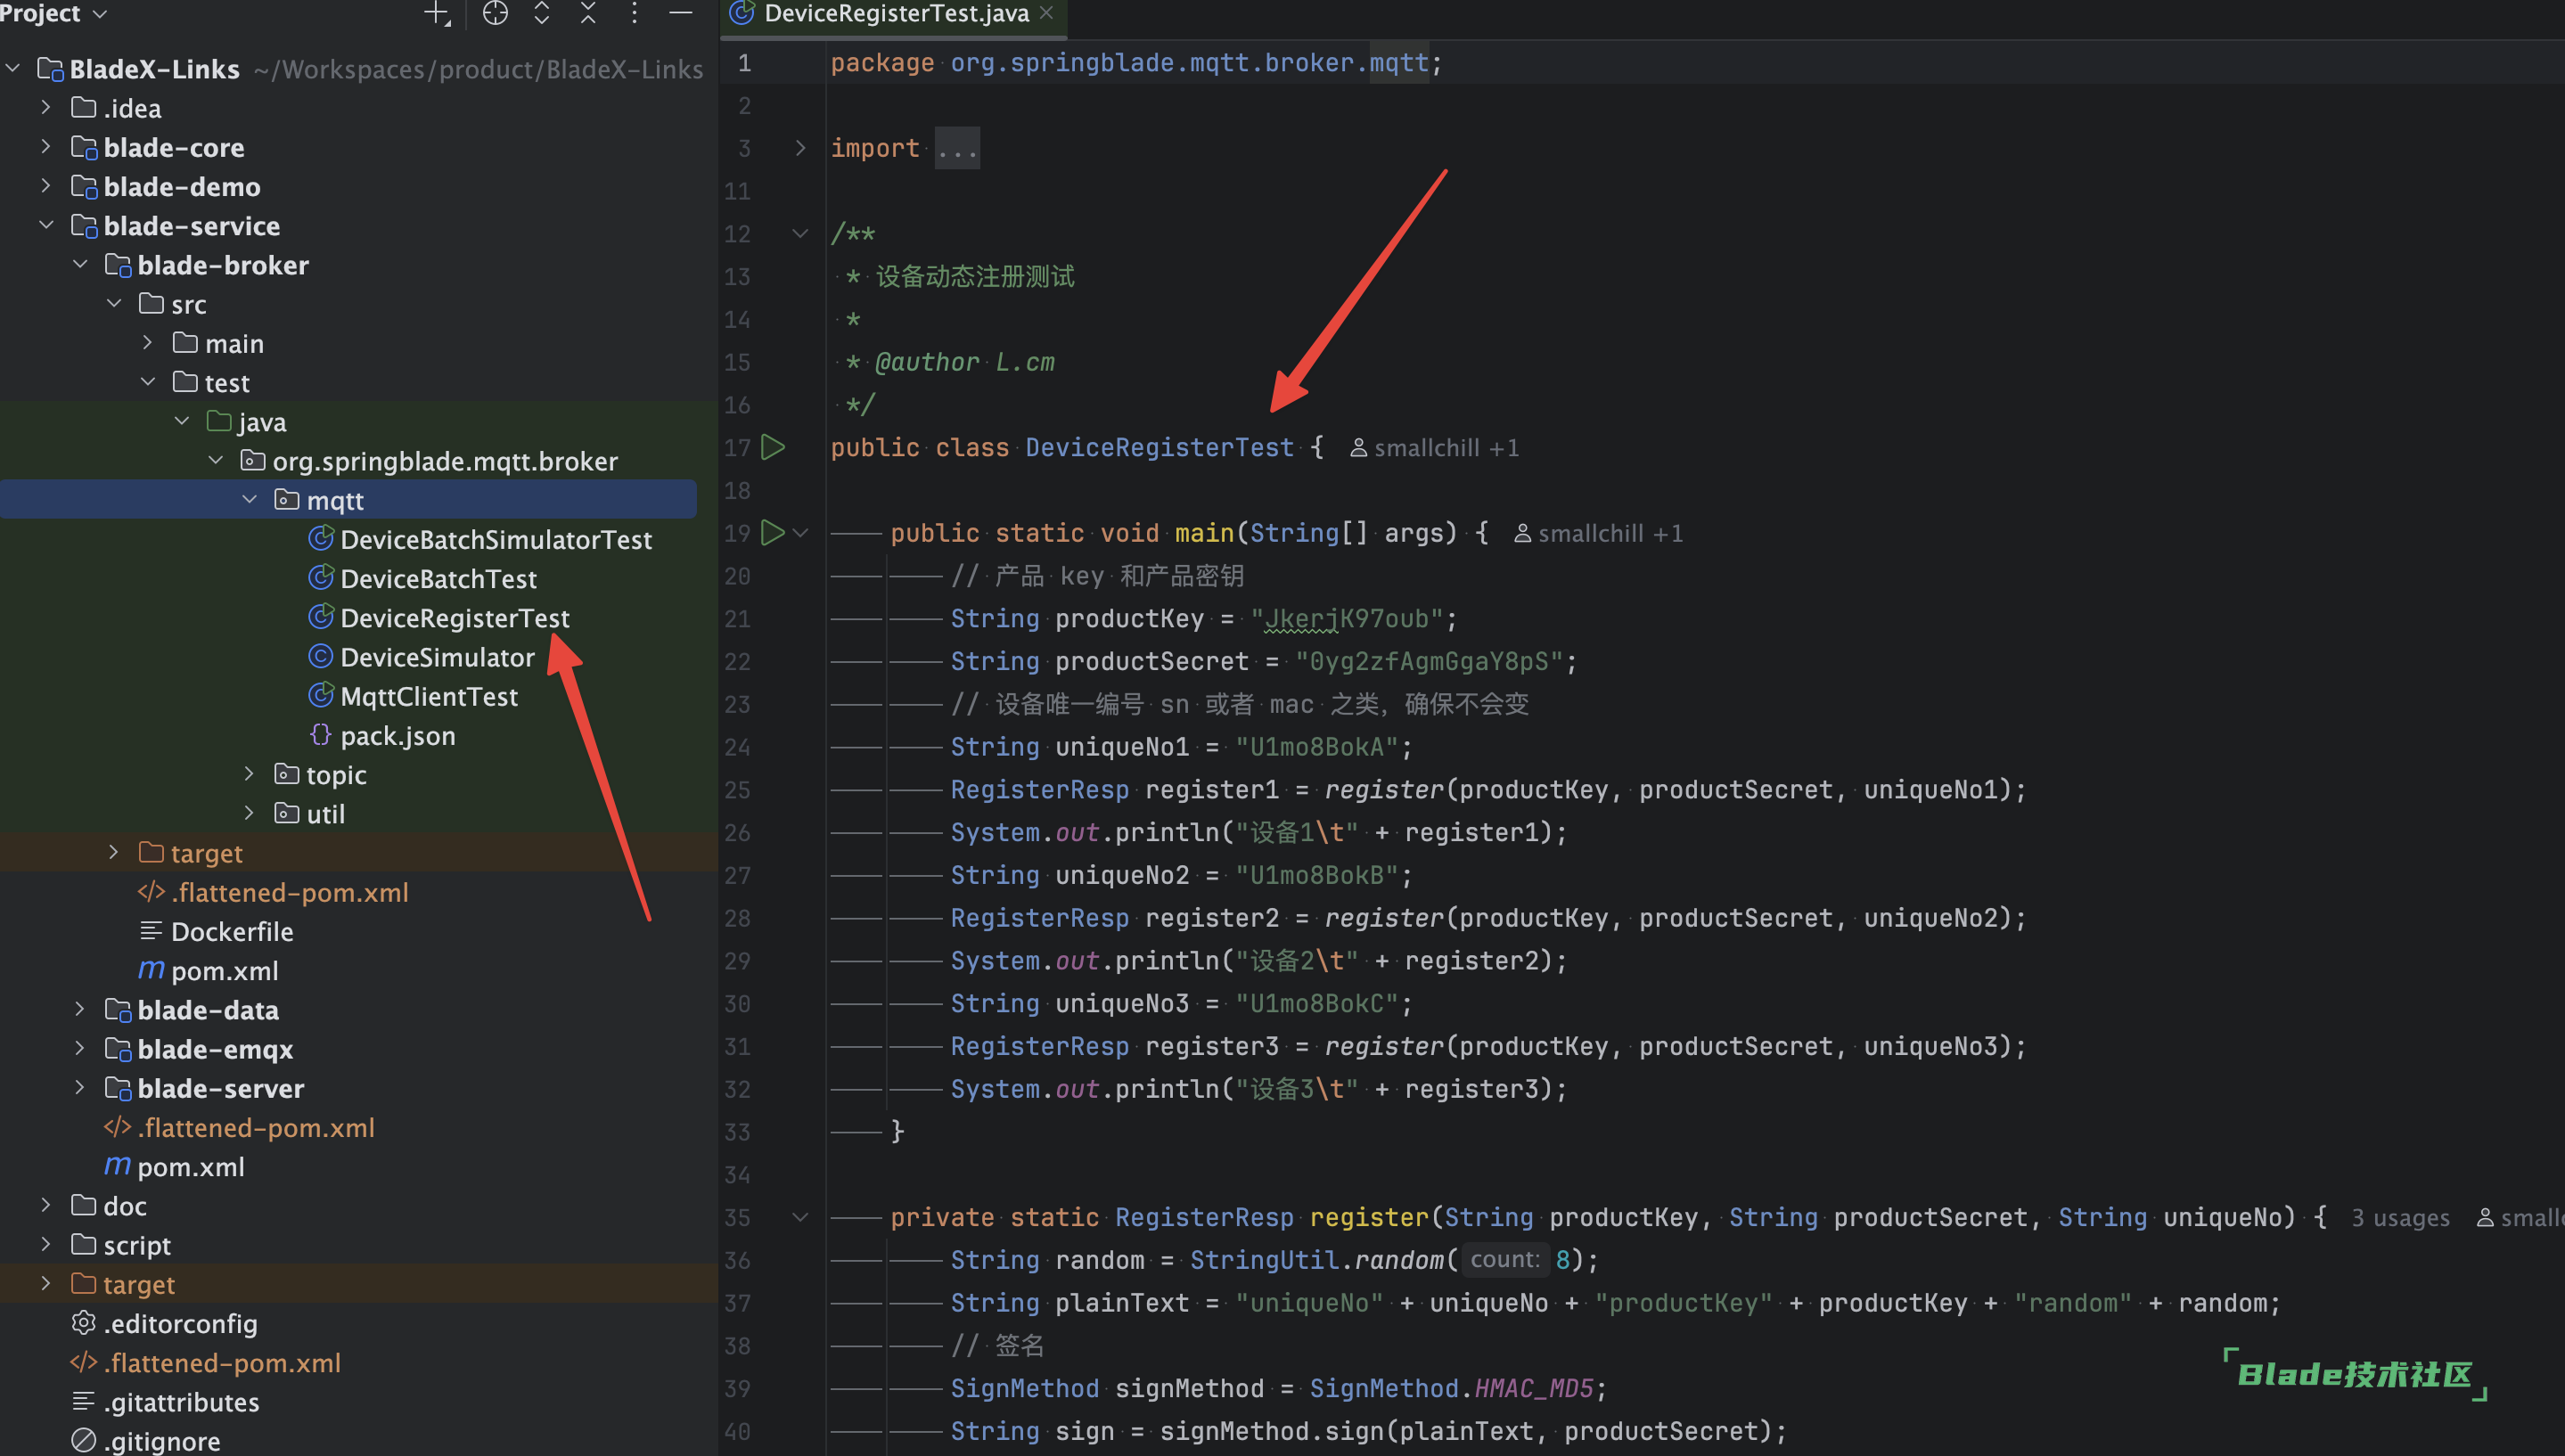The width and height of the screenshot is (2565, 1456).
Task: Expand the folded import block
Action: point(800,148)
